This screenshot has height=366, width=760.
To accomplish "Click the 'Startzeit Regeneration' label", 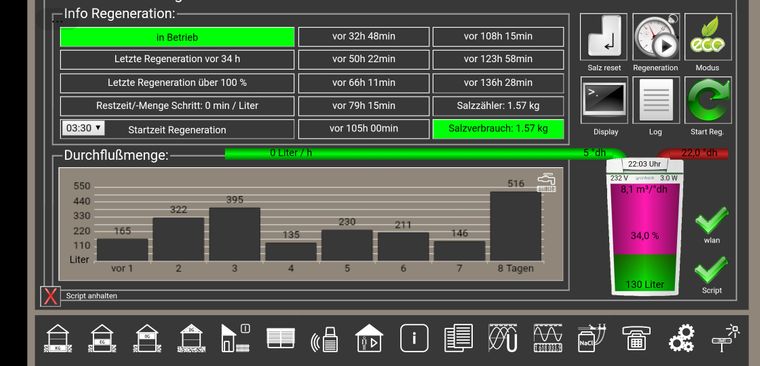I will tap(177, 130).
